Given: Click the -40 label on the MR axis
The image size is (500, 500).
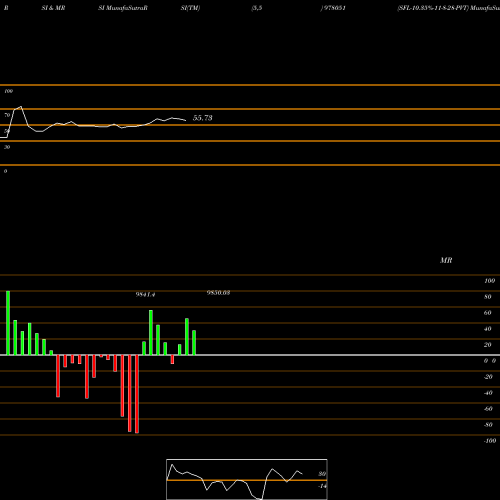Looking at the screenshot, I should click(488, 393).
